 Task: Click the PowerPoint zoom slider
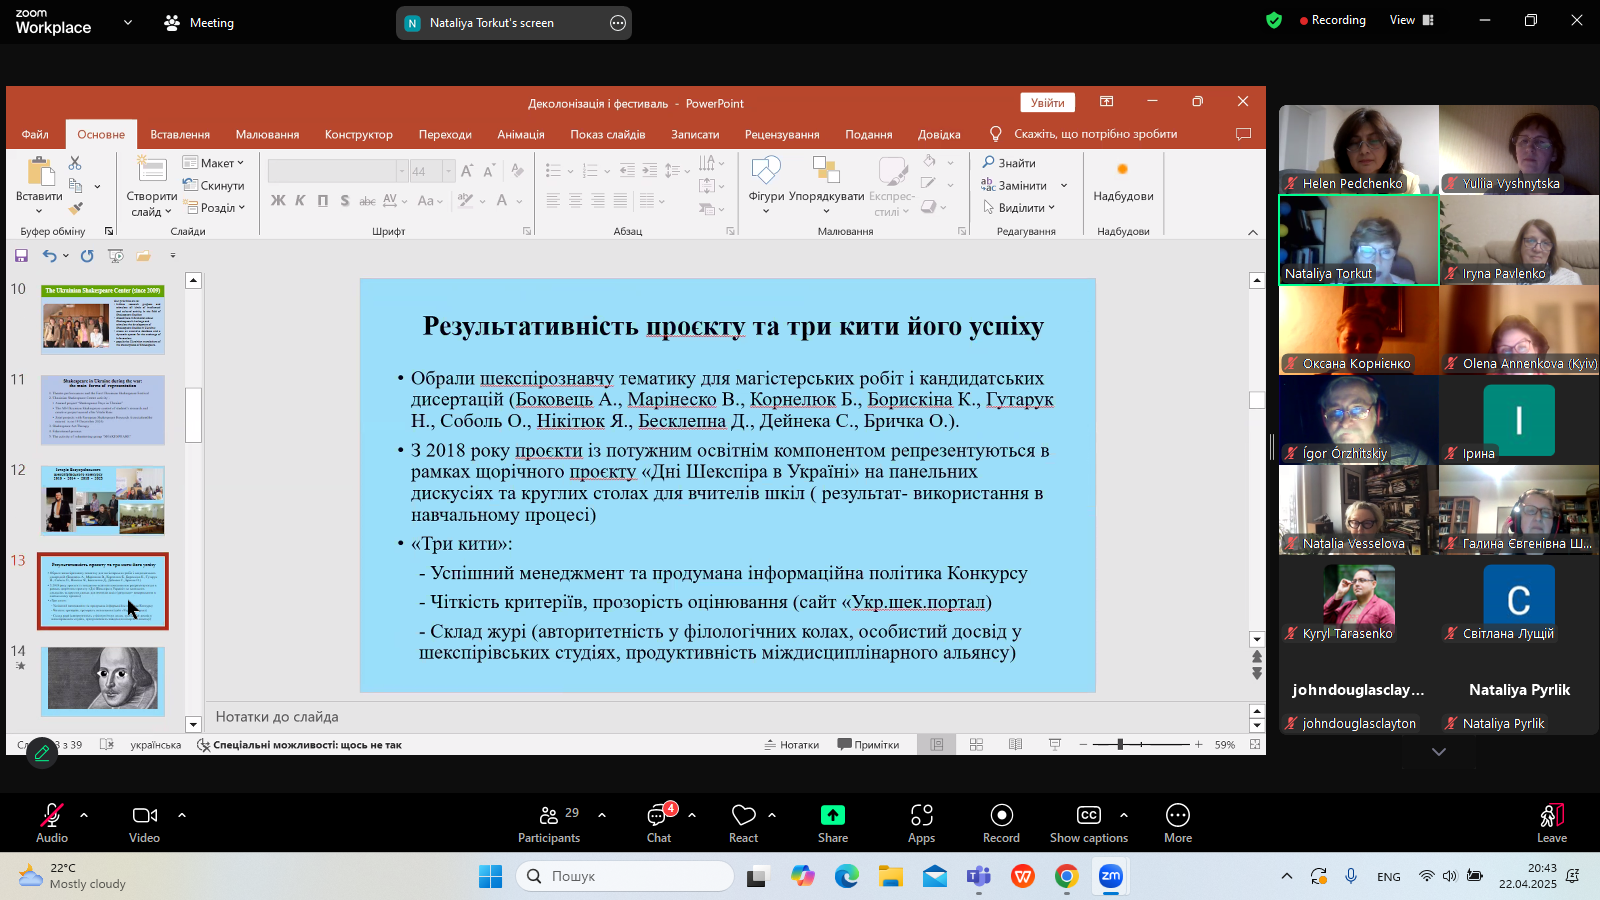coord(1121,744)
